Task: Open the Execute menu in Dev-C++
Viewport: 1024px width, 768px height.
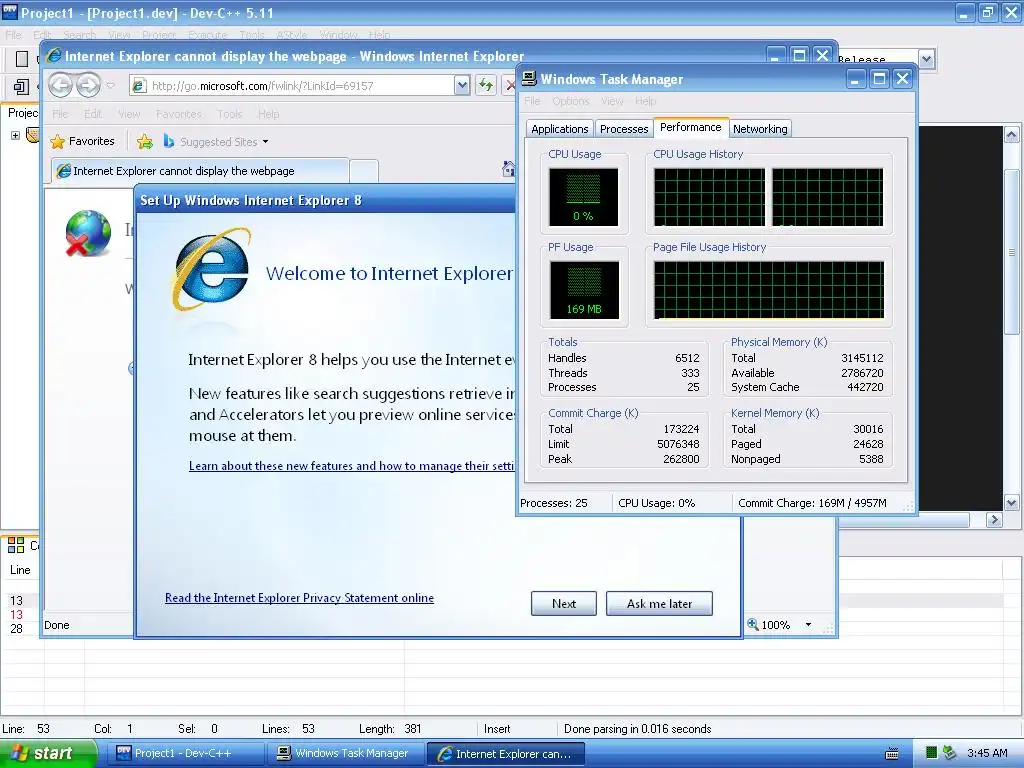Action: pyautogui.click(x=208, y=35)
